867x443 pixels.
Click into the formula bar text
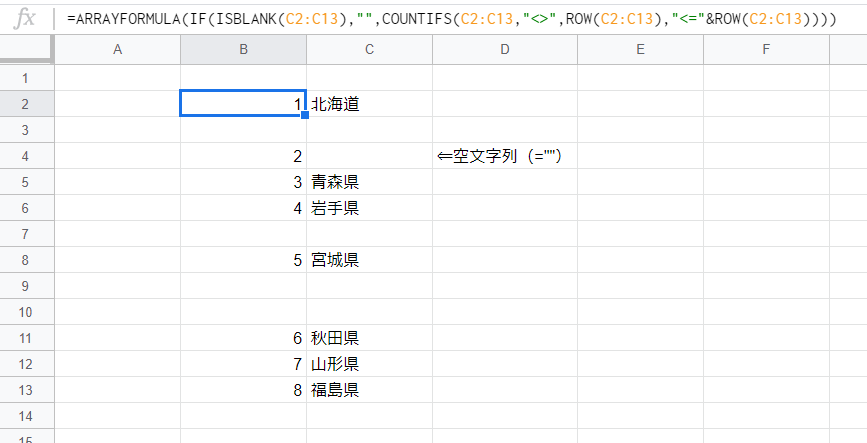(452, 19)
